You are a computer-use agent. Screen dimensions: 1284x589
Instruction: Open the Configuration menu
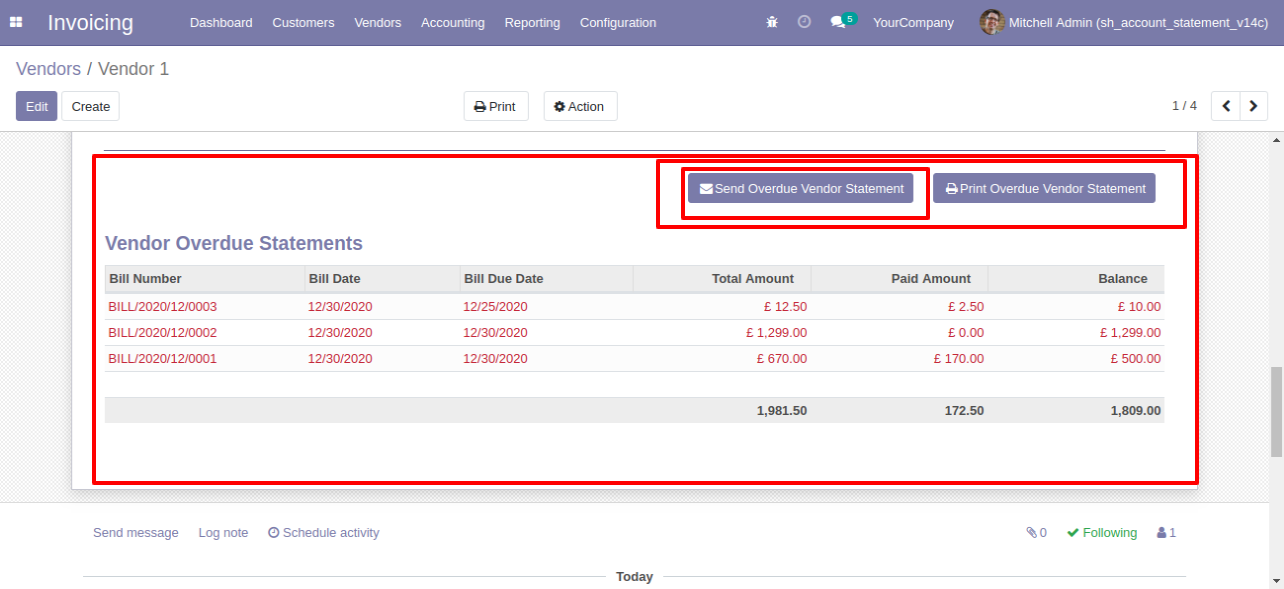(x=618, y=22)
